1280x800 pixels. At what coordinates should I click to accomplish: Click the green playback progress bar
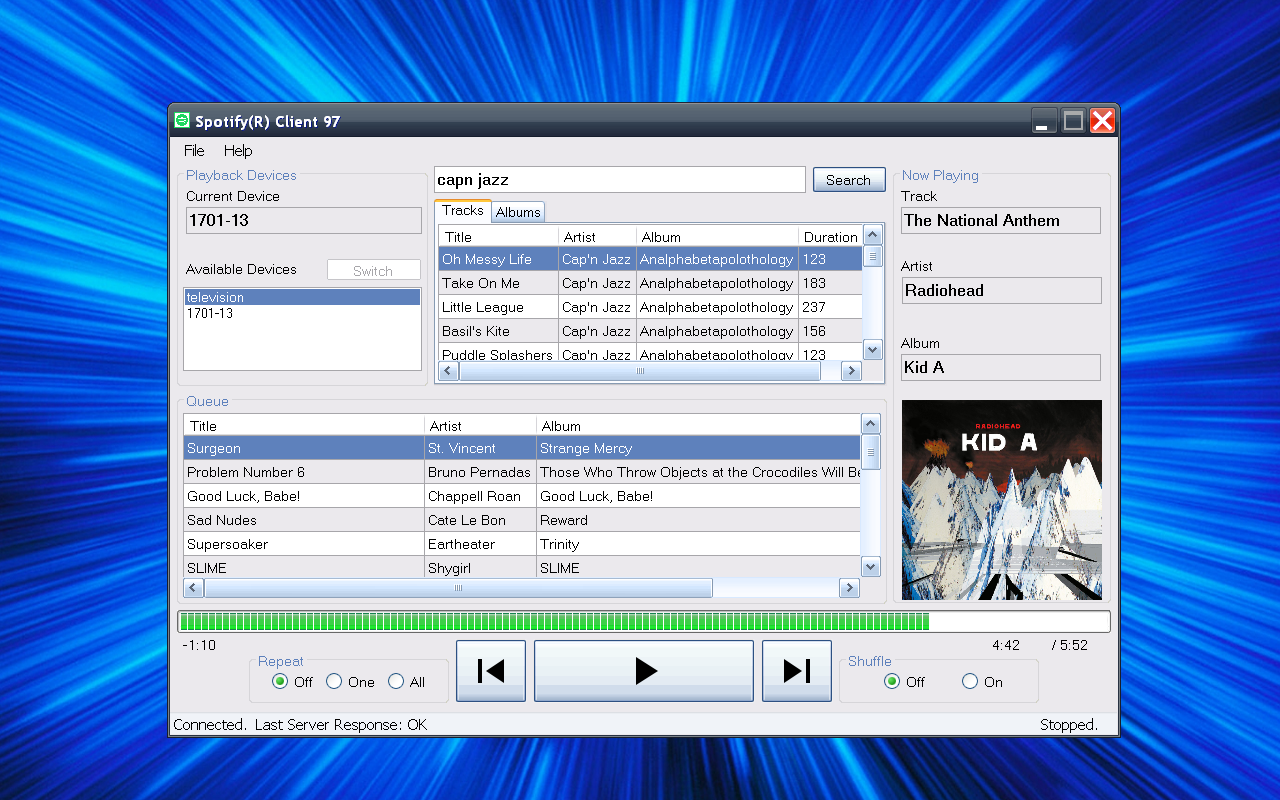pos(644,622)
